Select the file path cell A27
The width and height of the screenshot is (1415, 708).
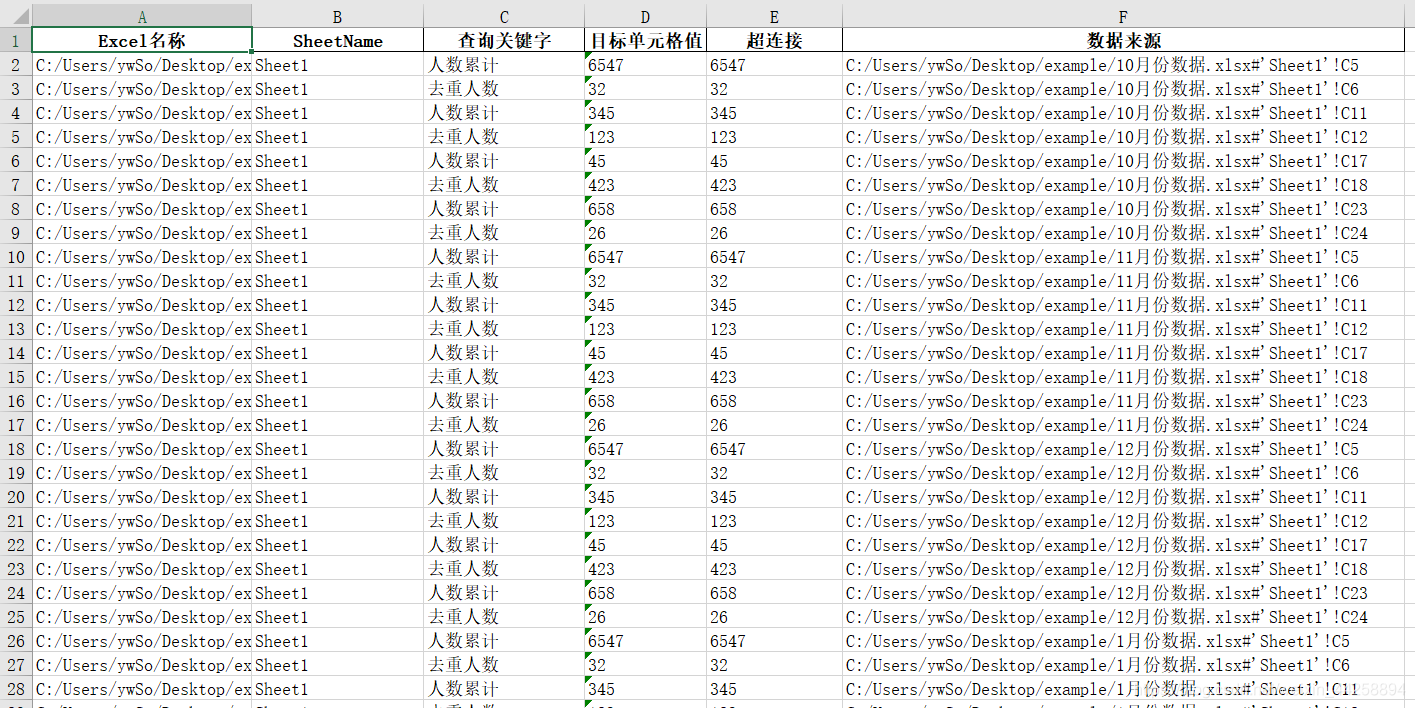click(x=142, y=665)
